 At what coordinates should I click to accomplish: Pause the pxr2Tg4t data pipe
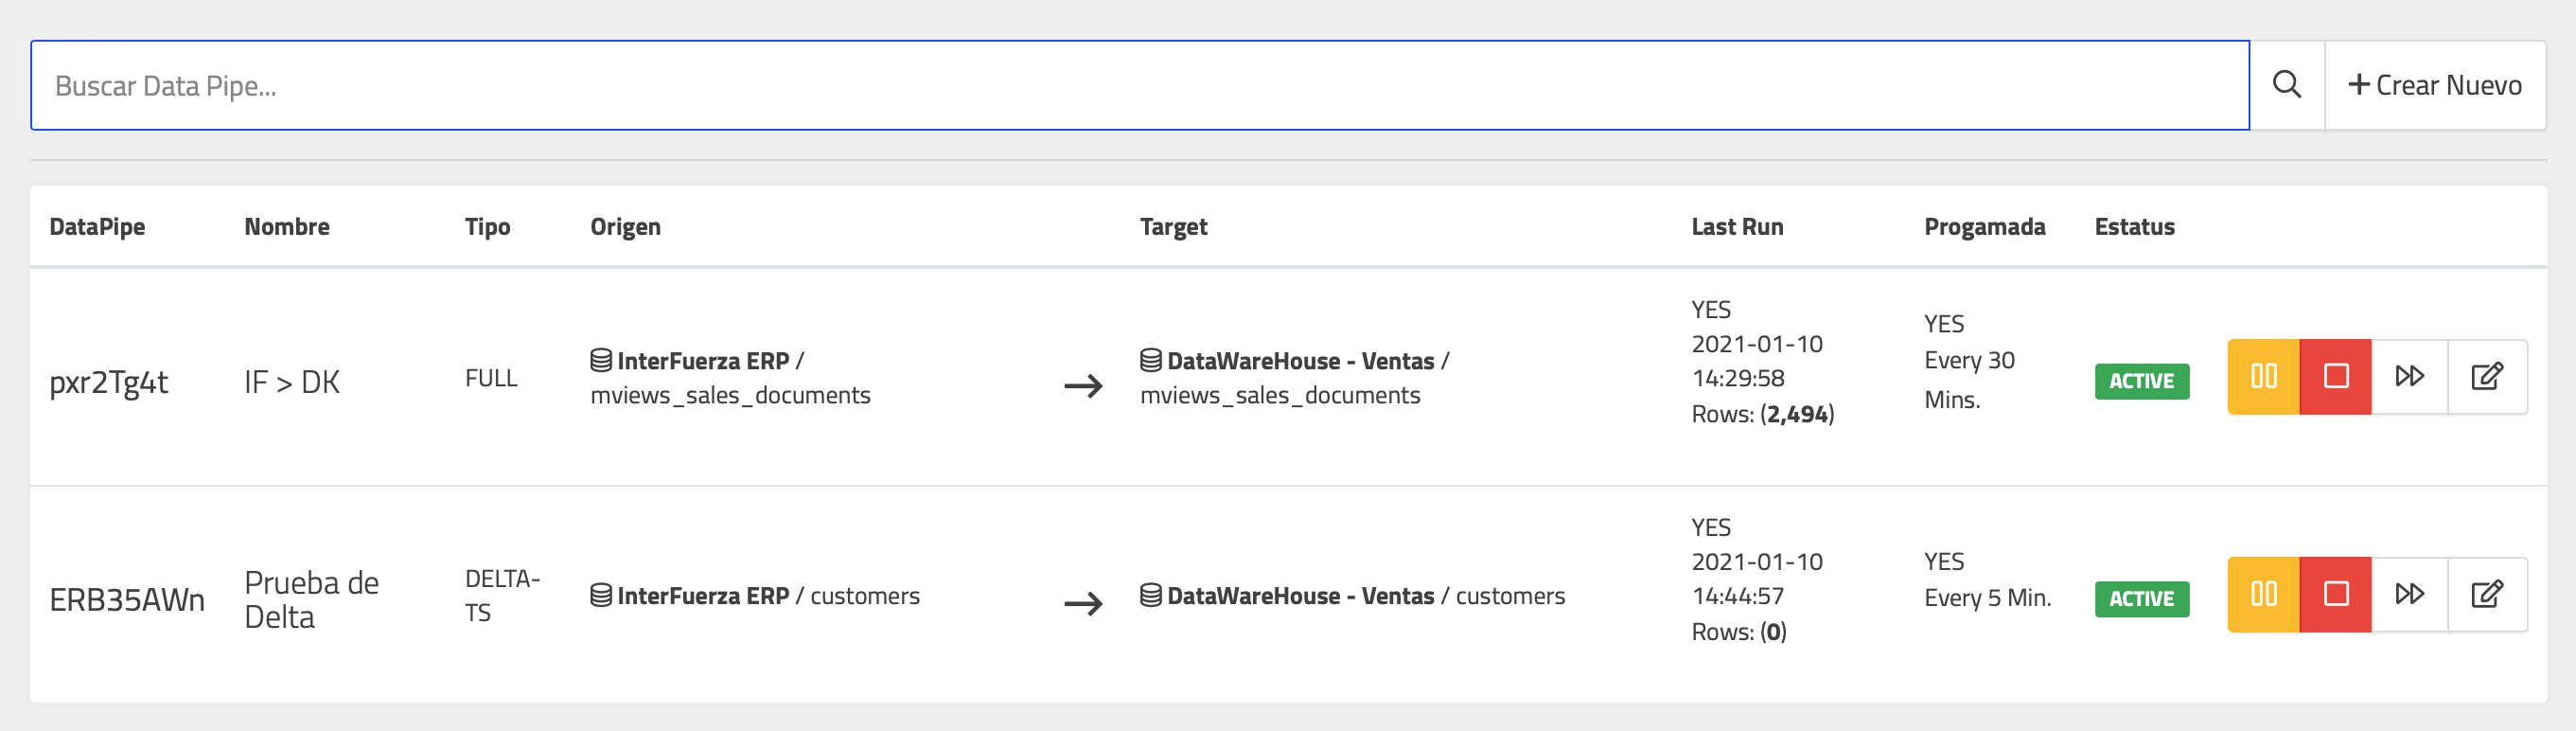coord(2263,377)
